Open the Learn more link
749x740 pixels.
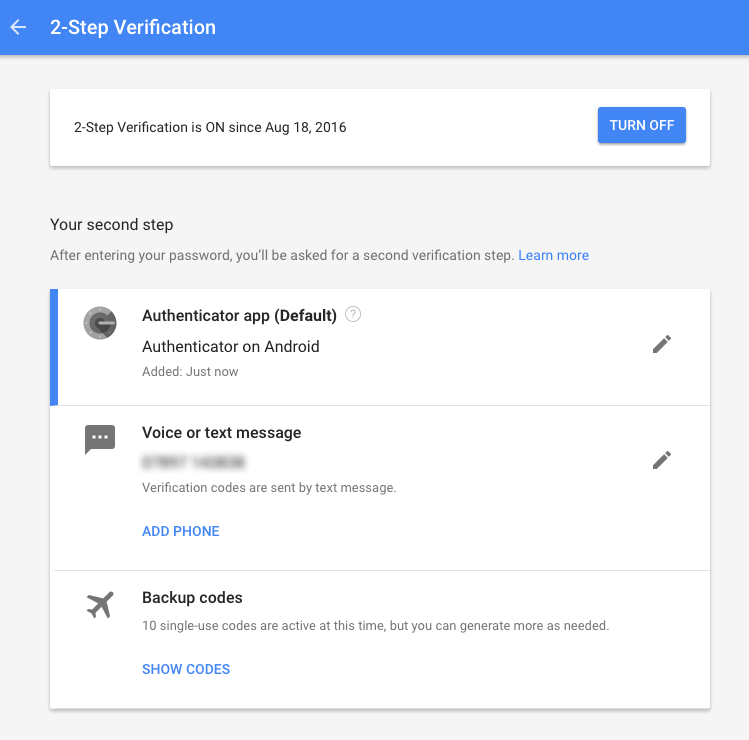[553, 255]
